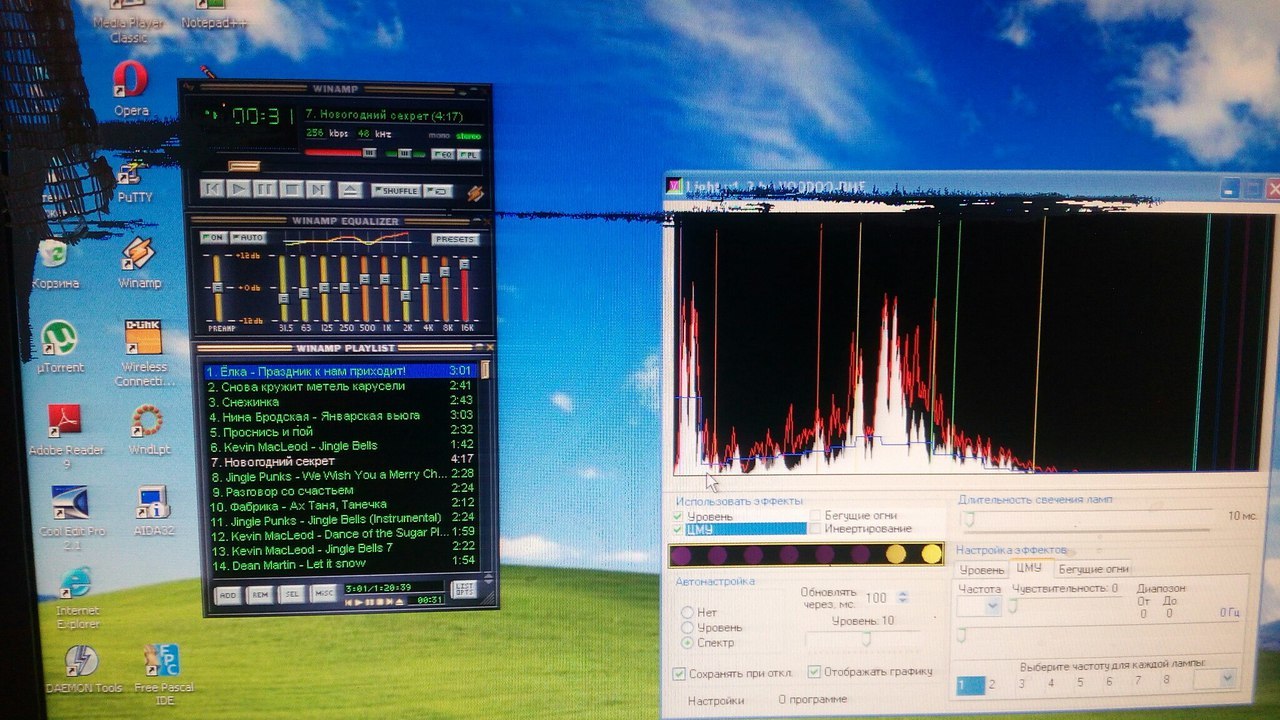Open the 'Частота' dropdown
The width and height of the screenshot is (1280, 720).
click(x=979, y=606)
